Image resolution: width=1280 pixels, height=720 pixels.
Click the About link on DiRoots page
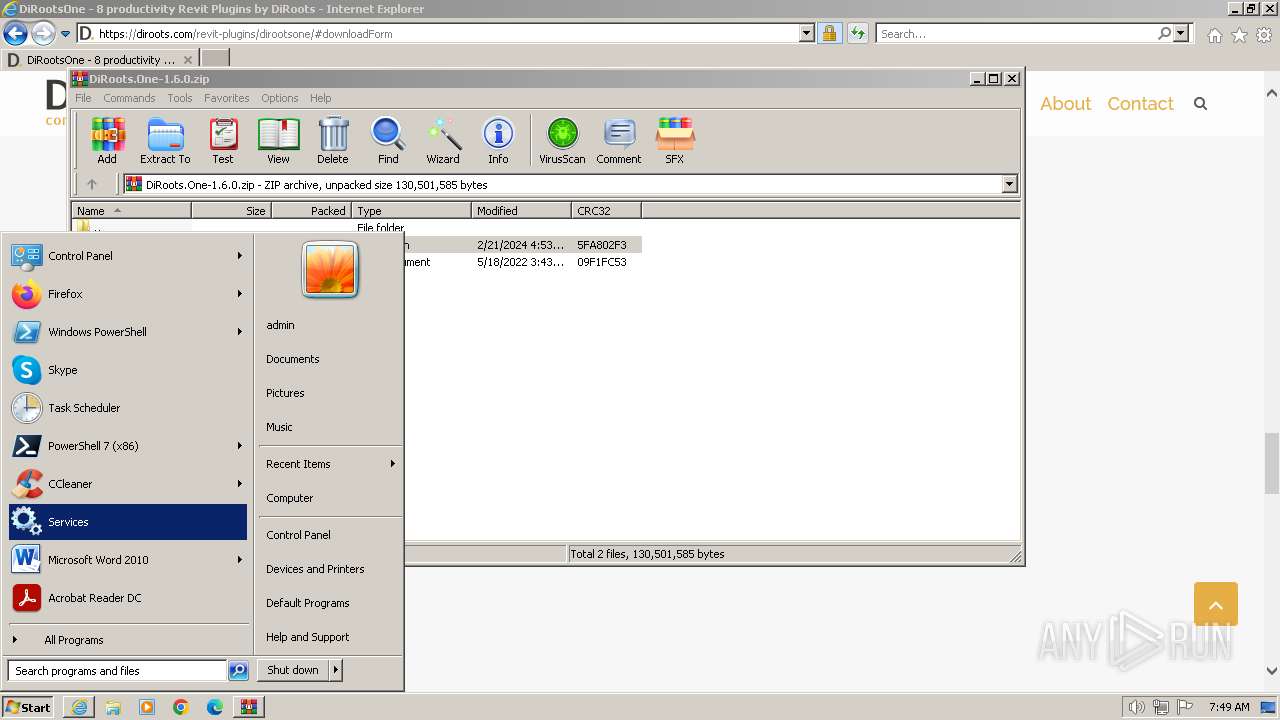tap(1065, 104)
